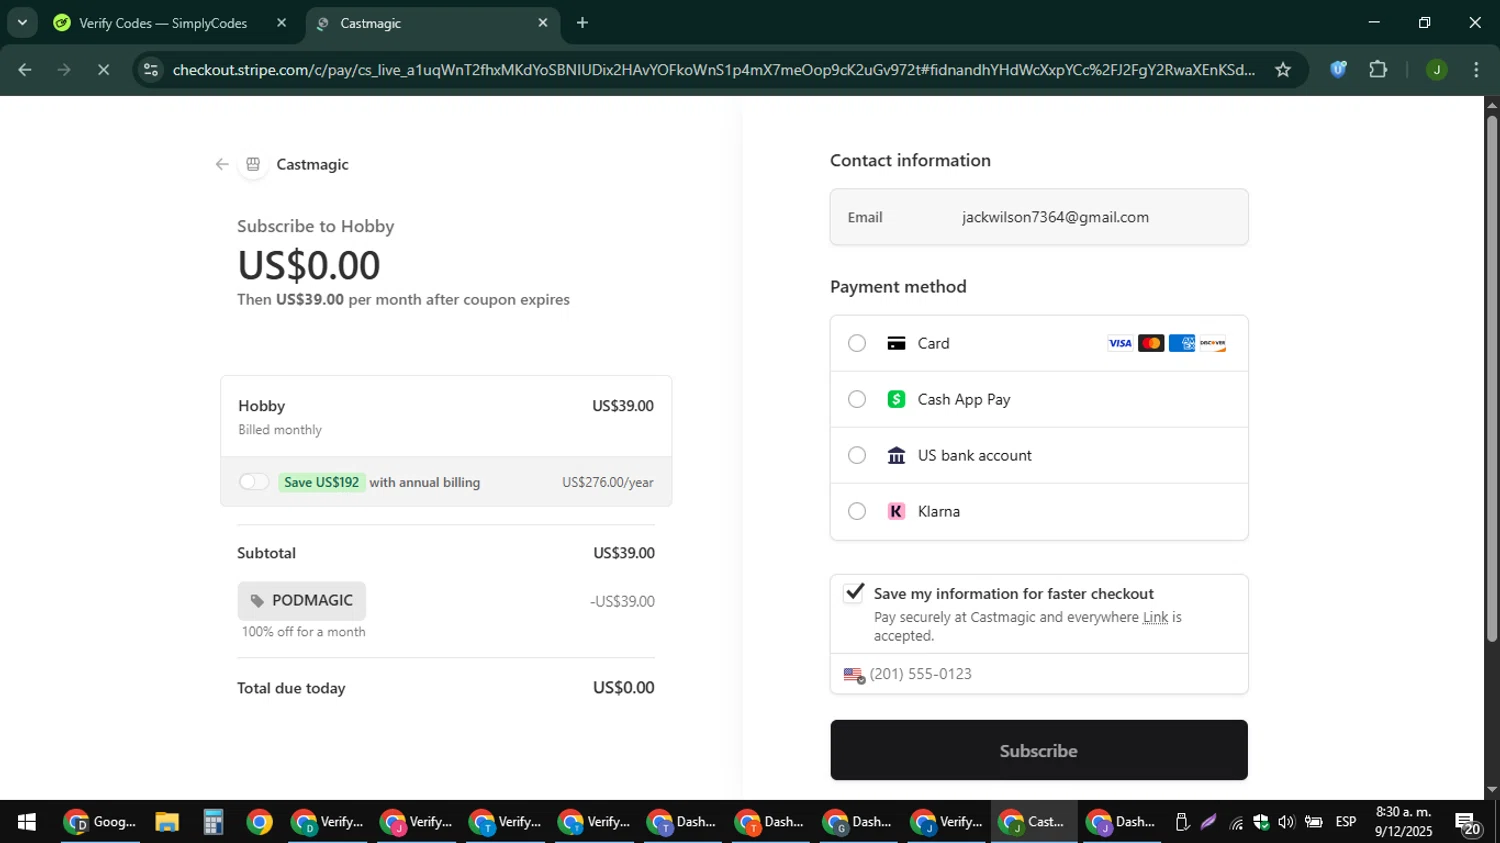The width and height of the screenshot is (1500, 843).
Task: Uncheck Save my information for faster checkout
Action: pyautogui.click(x=853, y=592)
